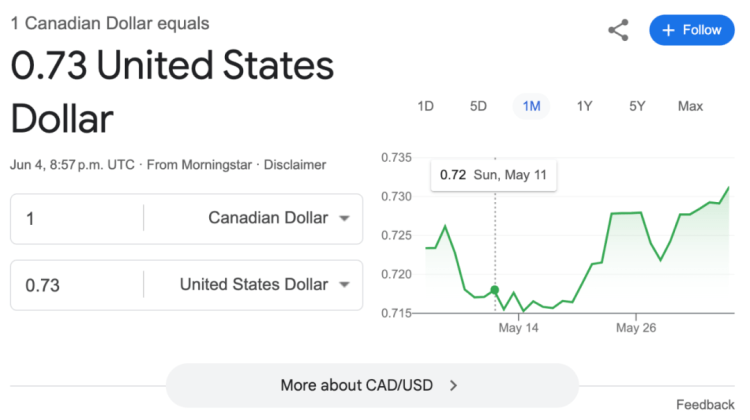The height and width of the screenshot is (420, 750).
Task: Click the share icon
Action: pyautogui.click(x=618, y=30)
